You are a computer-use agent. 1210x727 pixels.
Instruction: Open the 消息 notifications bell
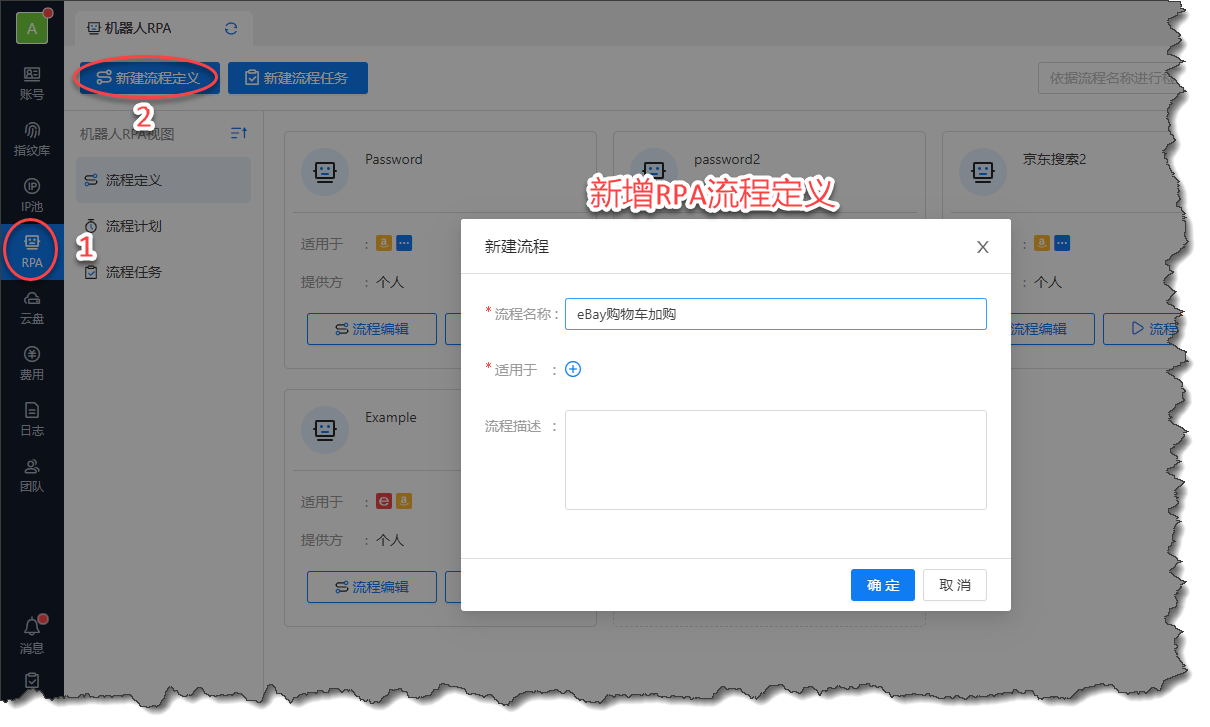tap(32, 636)
